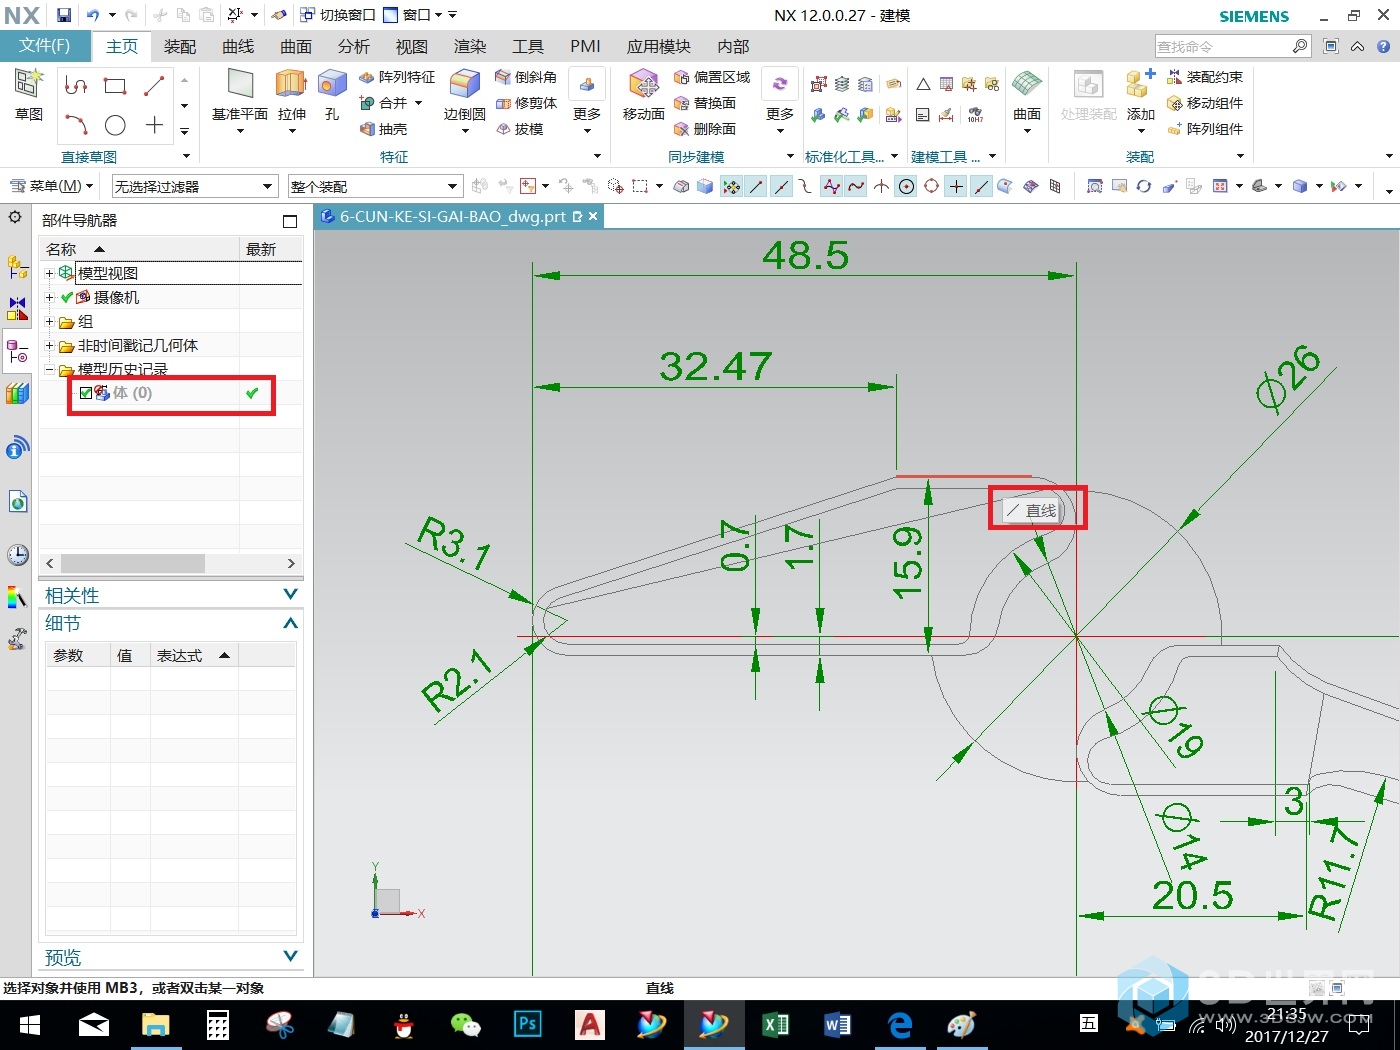Open the 菜单(M) dropdown
This screenshot has height=1050, width=1400.
coord(51,186)
